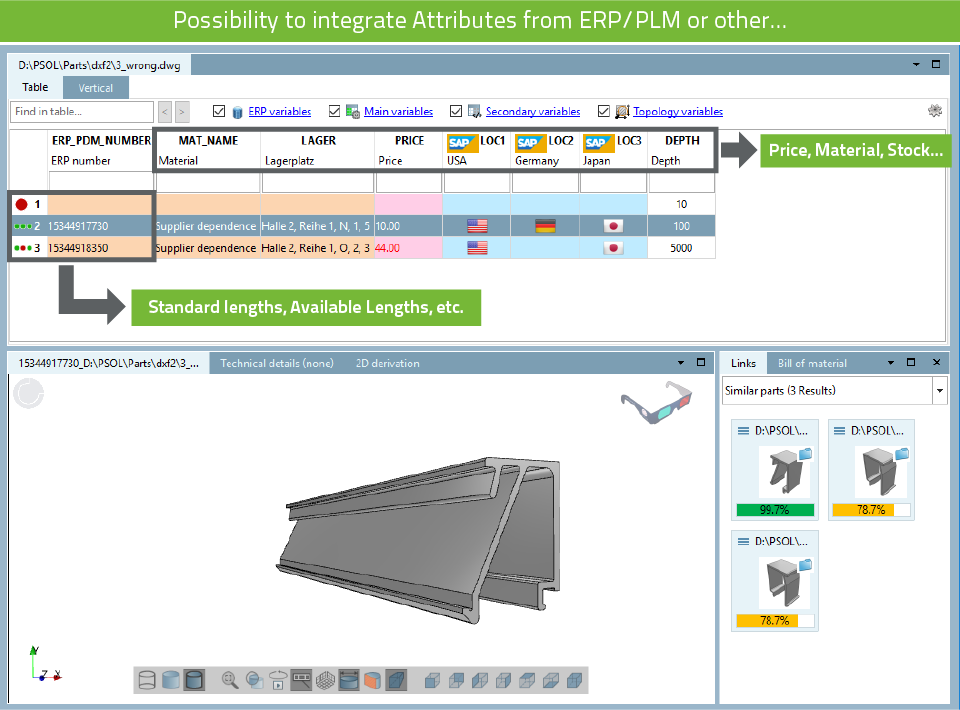Click the Find in table search field
960x710 pixels.
(82, 112)
